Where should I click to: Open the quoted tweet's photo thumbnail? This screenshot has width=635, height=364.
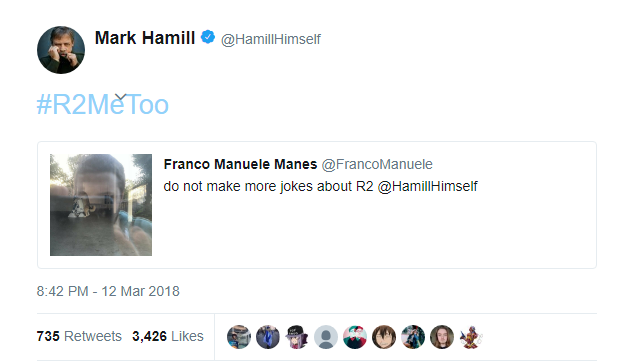pyautogui.click(x=101, y=204)
